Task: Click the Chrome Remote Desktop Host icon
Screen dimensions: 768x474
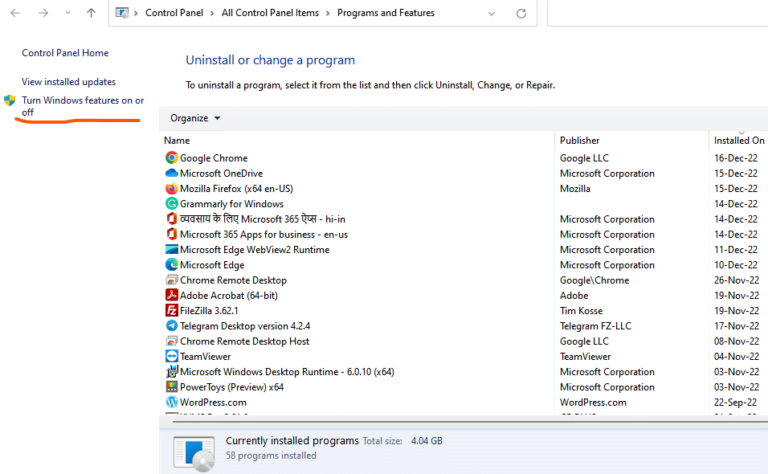Action: 171,341
